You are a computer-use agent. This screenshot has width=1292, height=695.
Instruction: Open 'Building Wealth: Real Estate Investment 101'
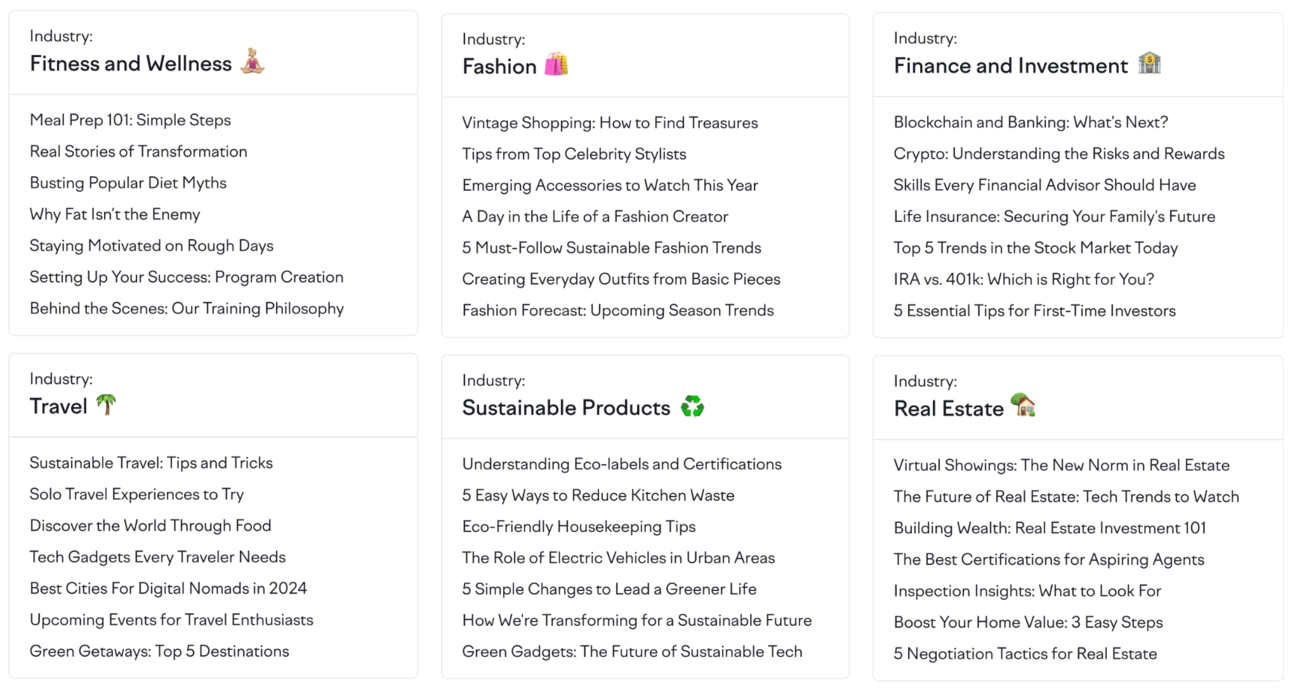click(1050, 528)
